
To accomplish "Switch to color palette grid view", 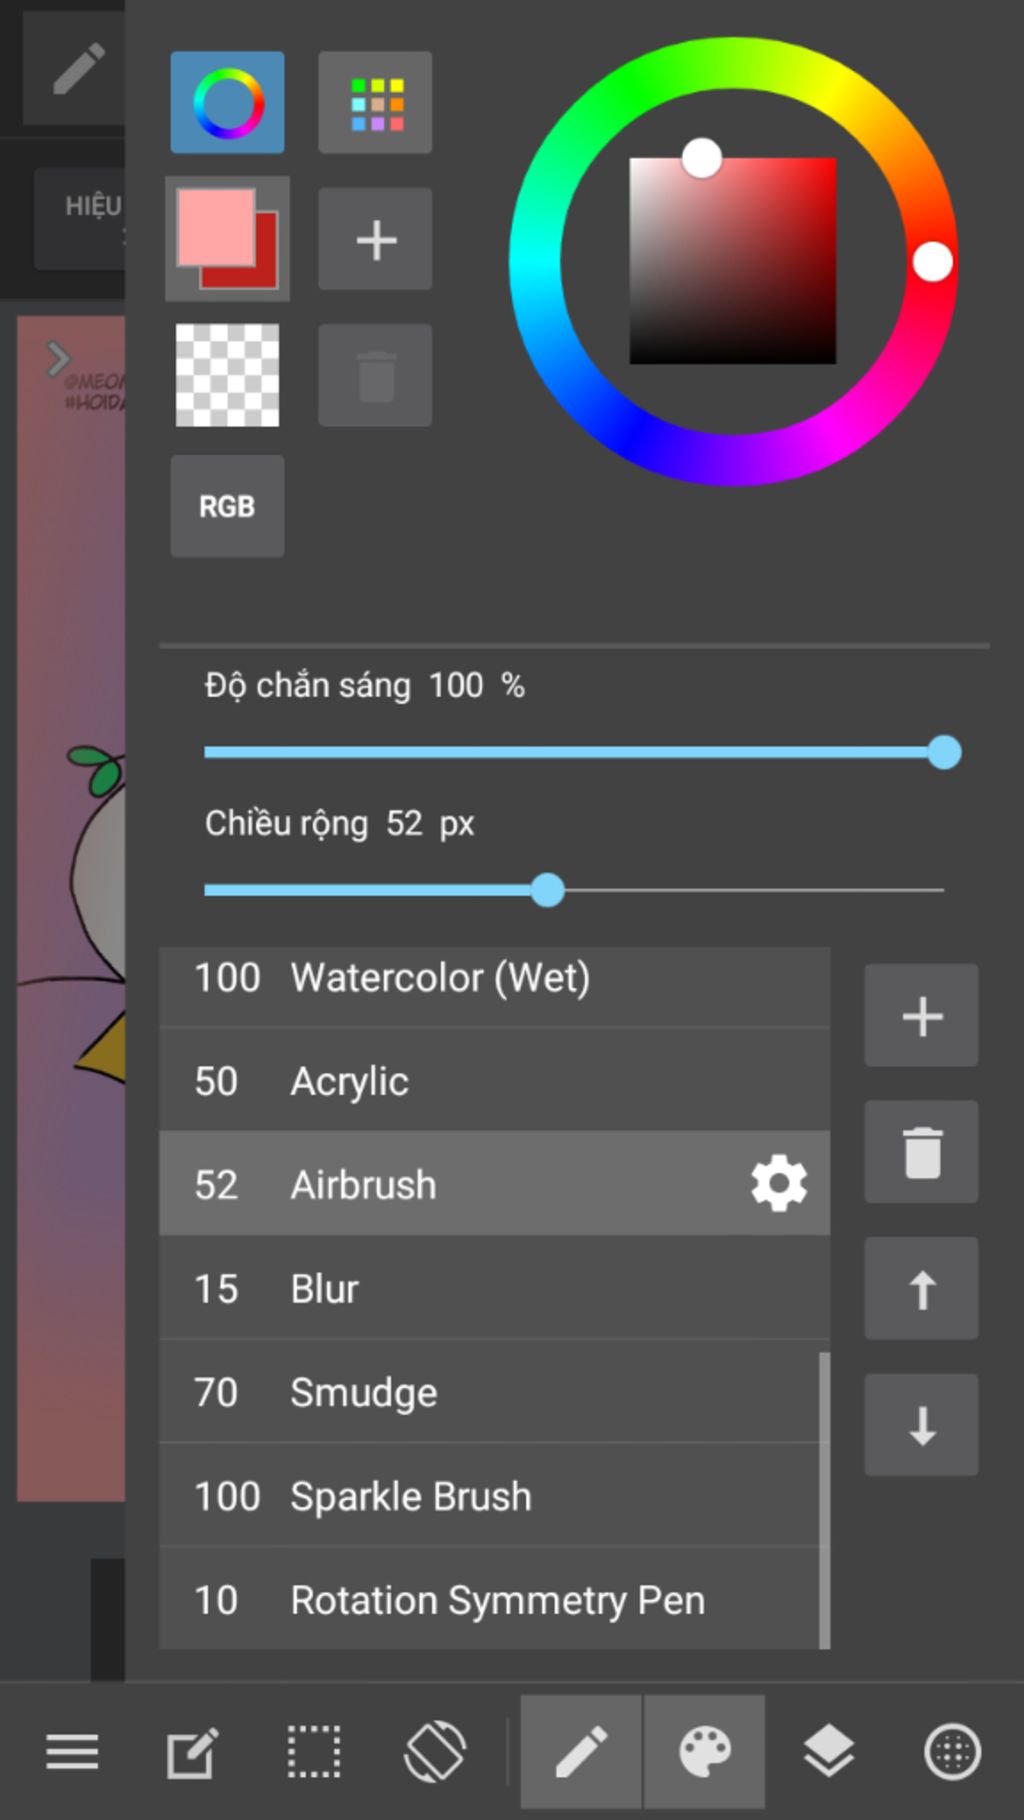I will (375, 102).
